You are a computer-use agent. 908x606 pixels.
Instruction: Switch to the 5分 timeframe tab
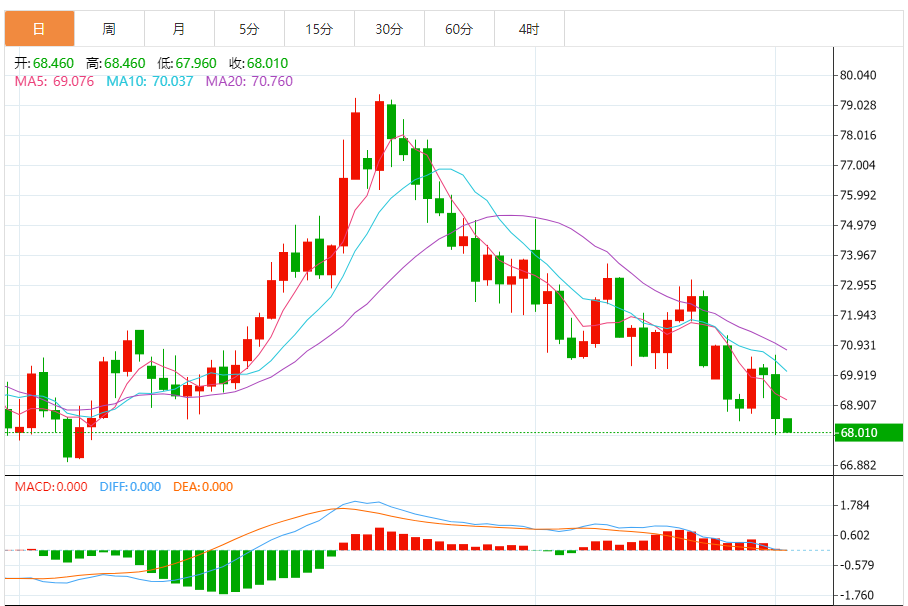(x=249, y=29)
